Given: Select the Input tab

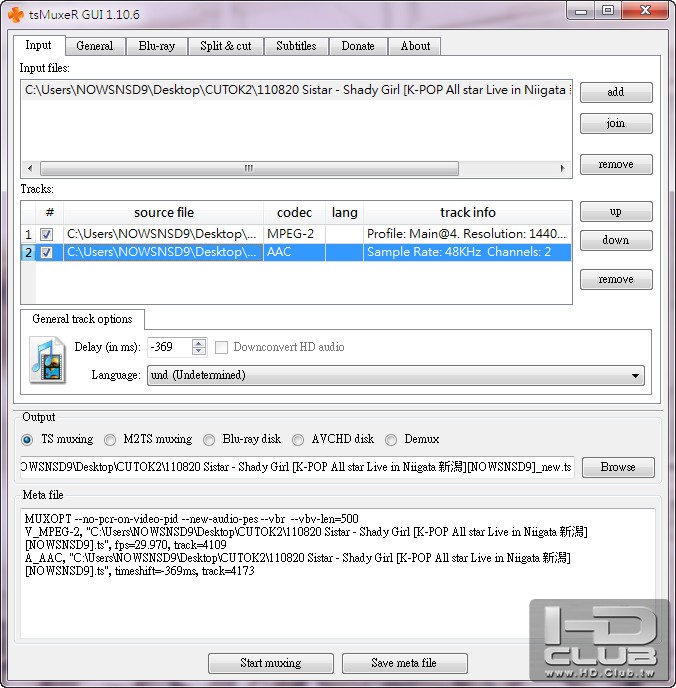Looking at the screenshot, I should click(39, 45).
